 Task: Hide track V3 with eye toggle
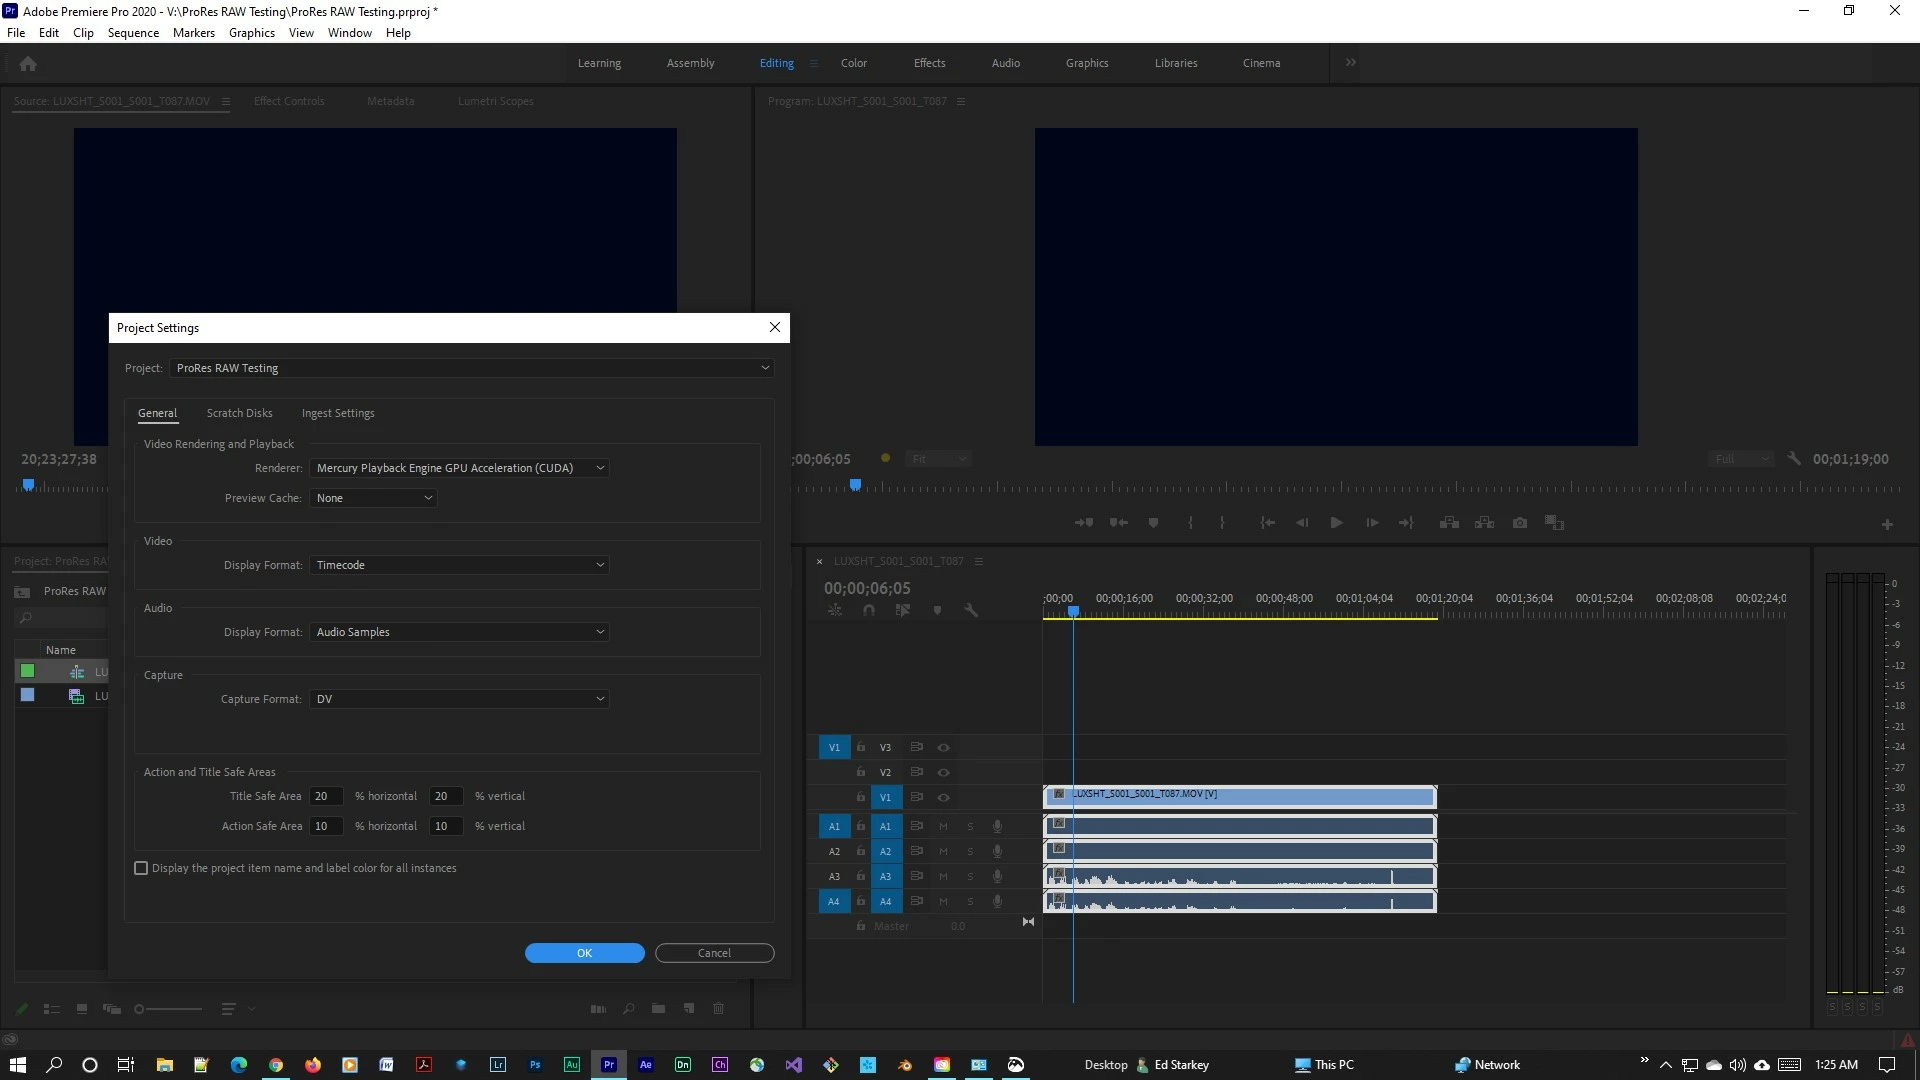tap(943, 747)
